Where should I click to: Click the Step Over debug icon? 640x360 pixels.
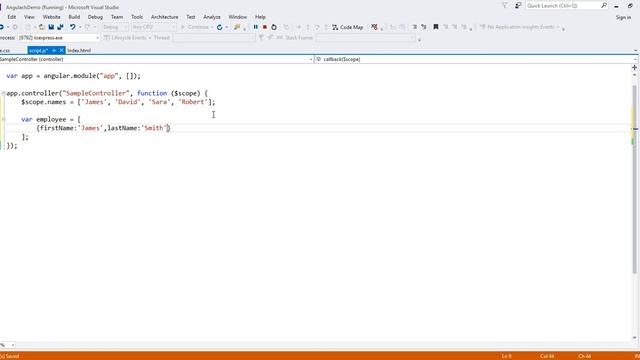pos(317,27)
